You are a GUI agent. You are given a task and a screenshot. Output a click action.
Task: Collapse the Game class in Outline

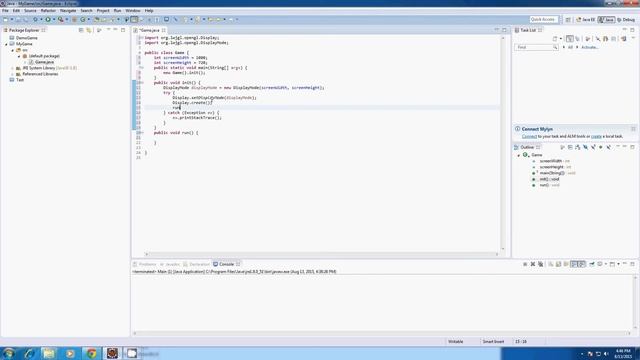(519, 155)
